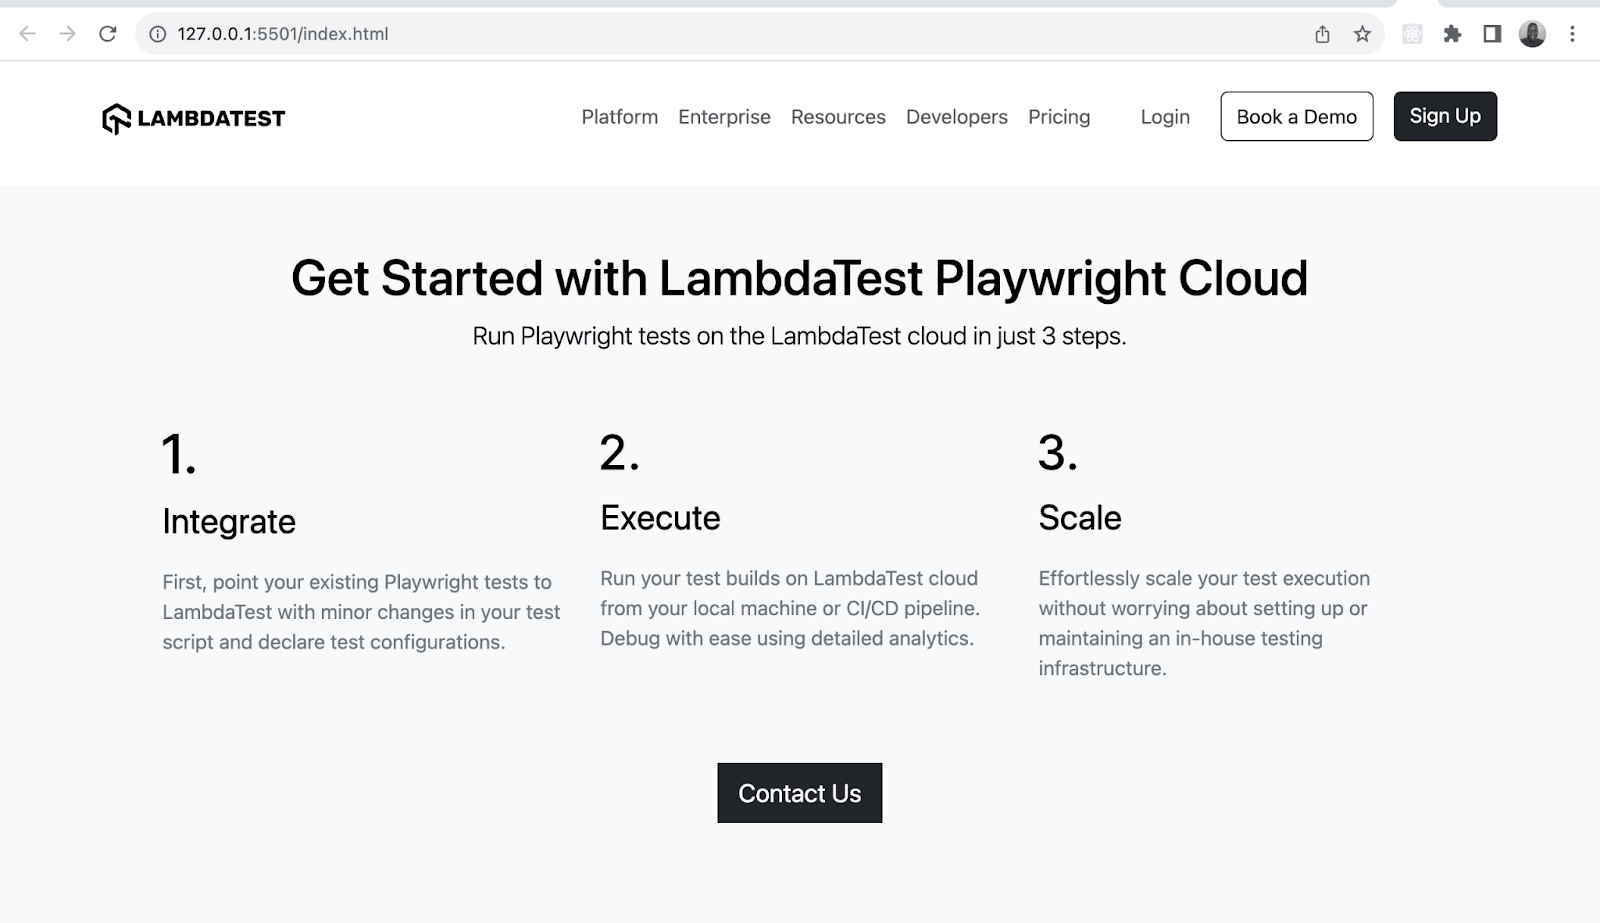Reload the current page
The height and width of the screenshot is (923, 1600).
coord(108,34)
